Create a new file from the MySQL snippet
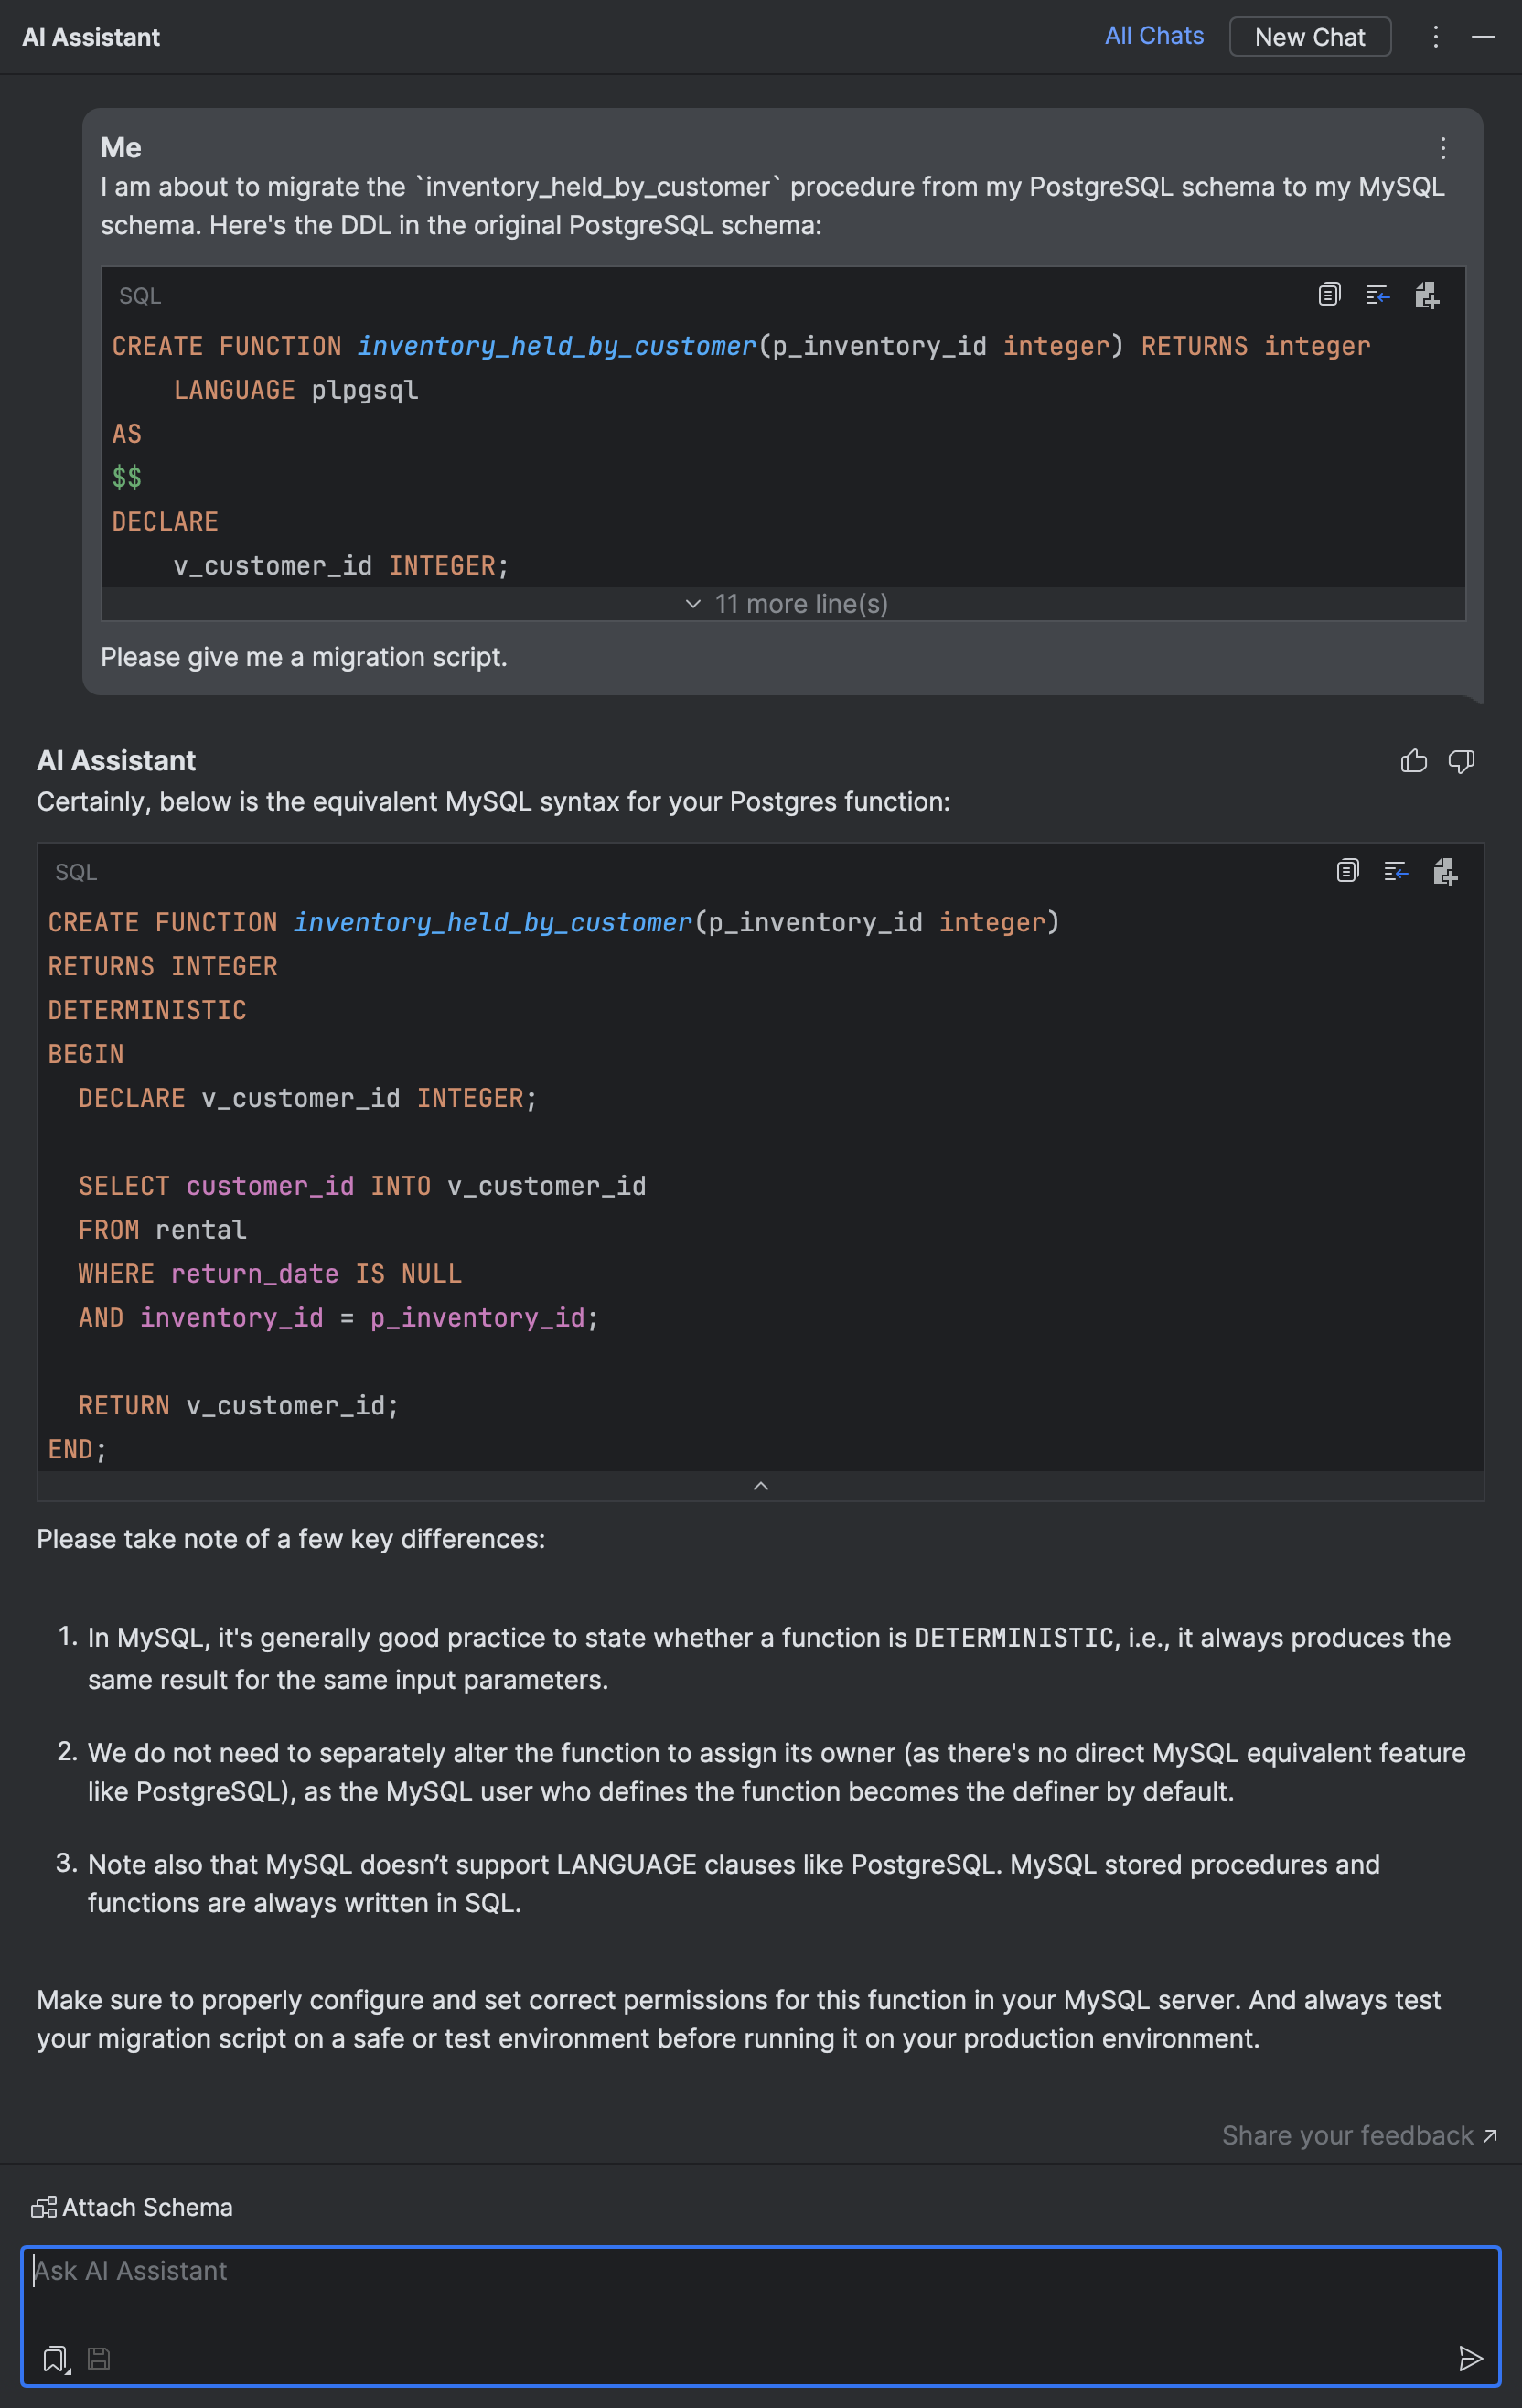This screenshot has width=1522, height=2408. point(1444,872)
